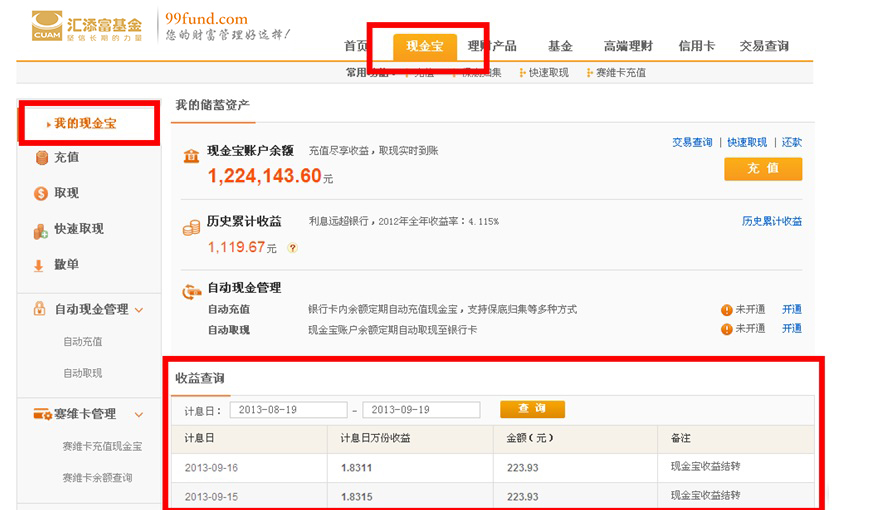Open the 历史累计收益 link on right

pos(771,221)
